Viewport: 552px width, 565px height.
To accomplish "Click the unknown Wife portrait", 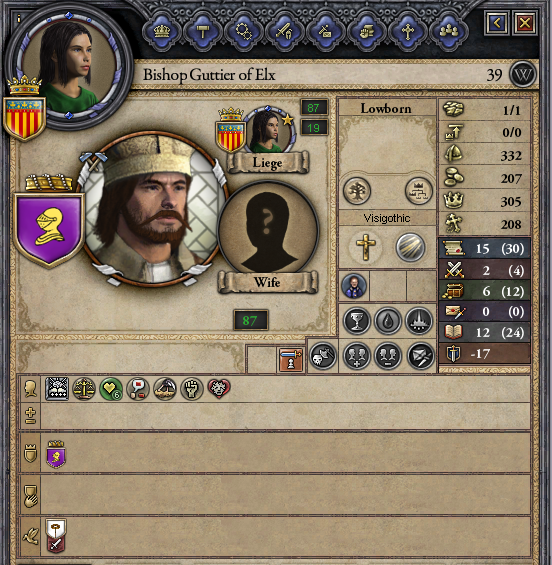I will click(268, 232).
